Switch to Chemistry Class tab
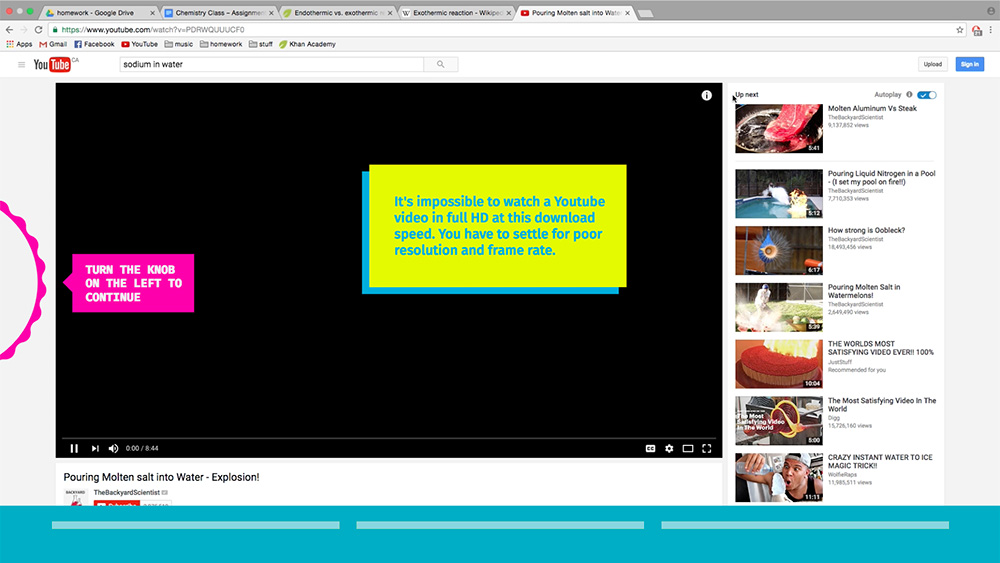 point(220,13)
